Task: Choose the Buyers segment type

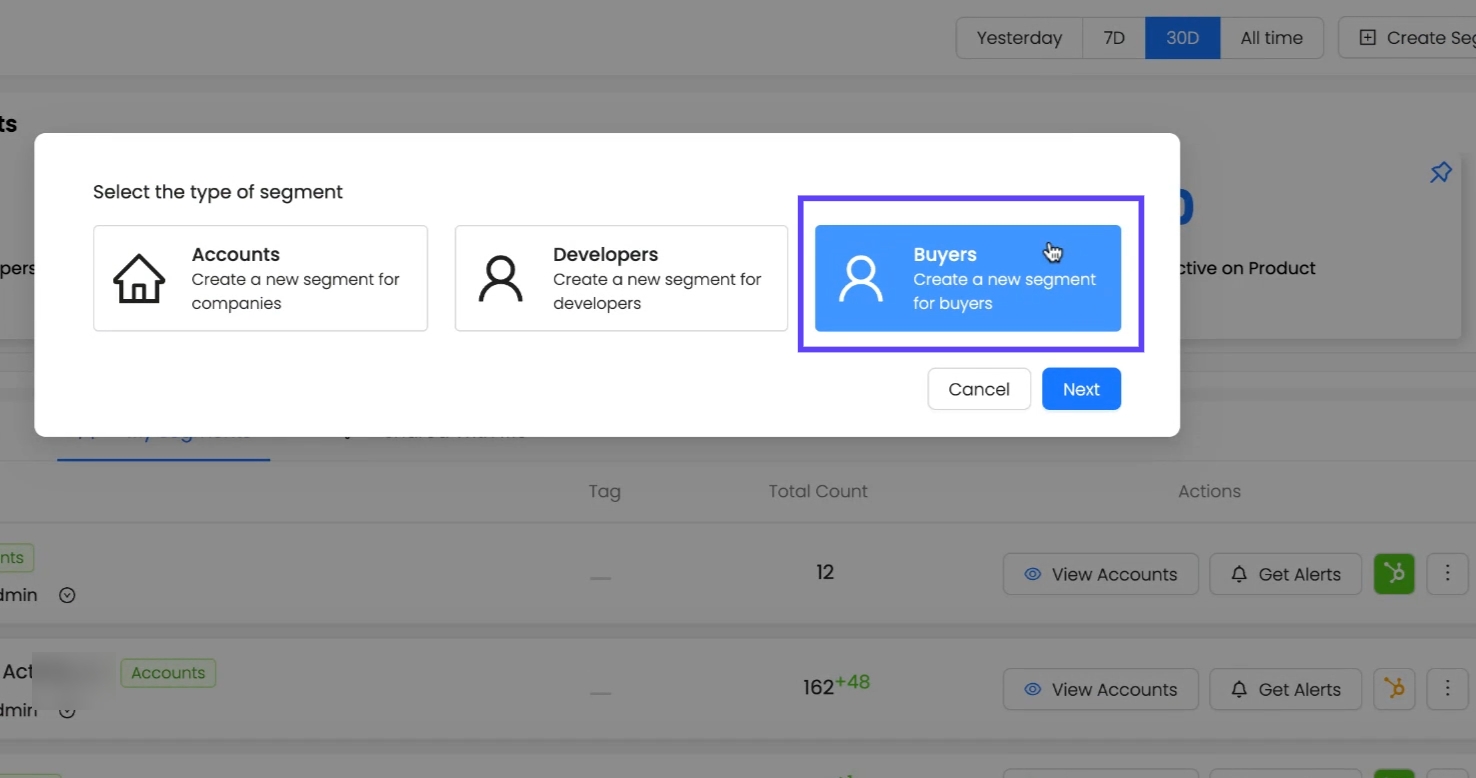Action: click(x=968, y=278)
